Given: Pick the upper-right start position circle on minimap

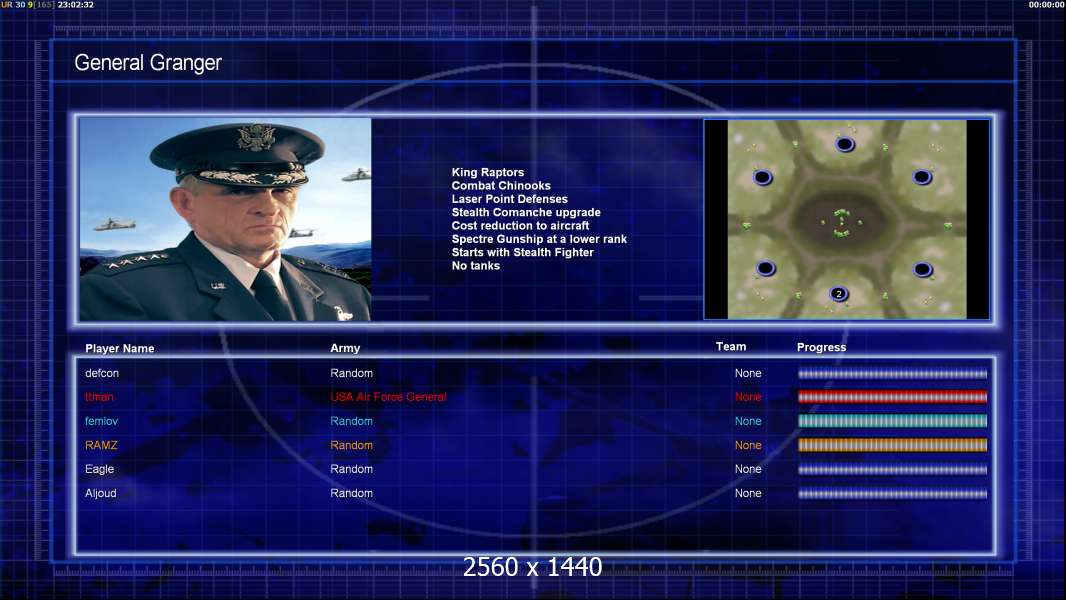Looking at the screenshot, I should (922, 177).
